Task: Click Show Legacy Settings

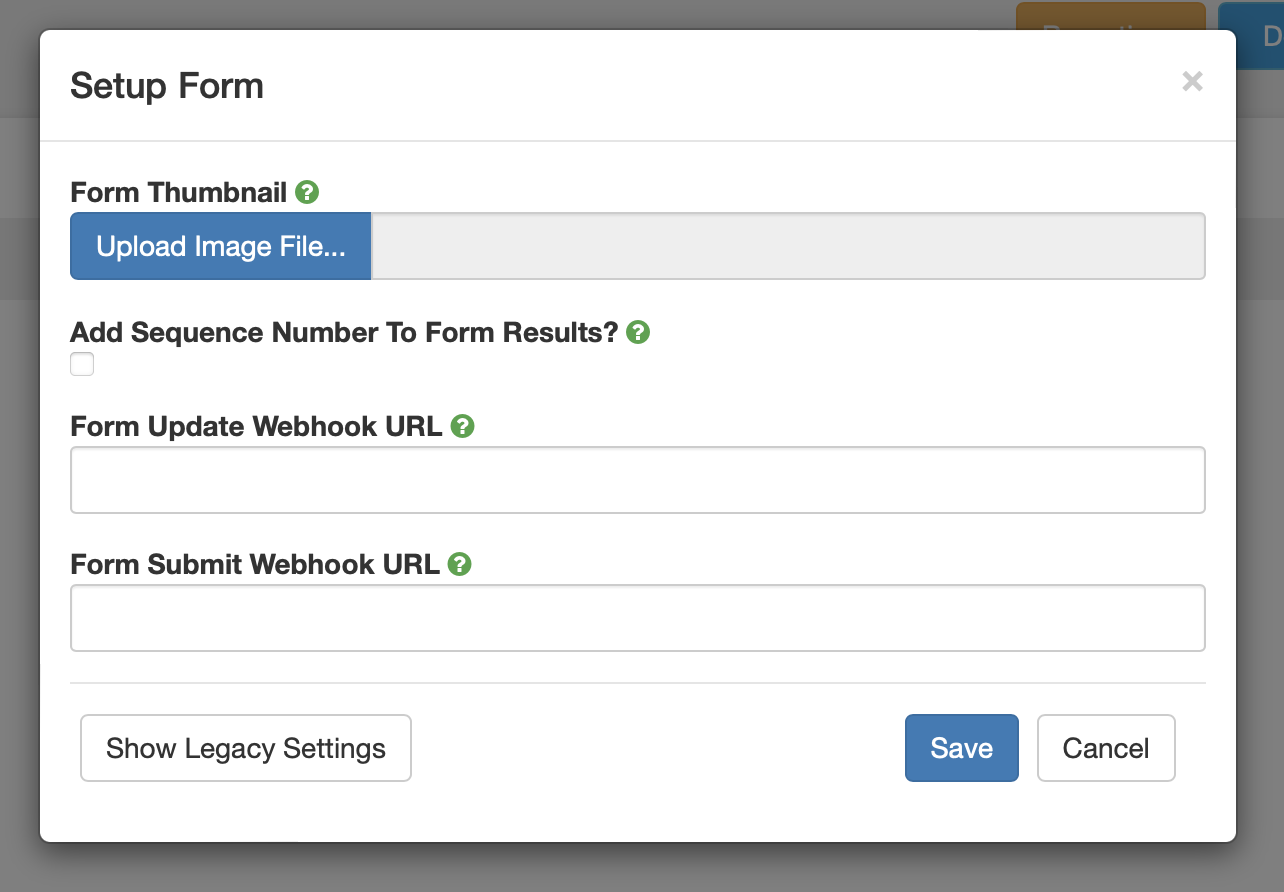Action: pyautogui.click(x=245, y=747)
